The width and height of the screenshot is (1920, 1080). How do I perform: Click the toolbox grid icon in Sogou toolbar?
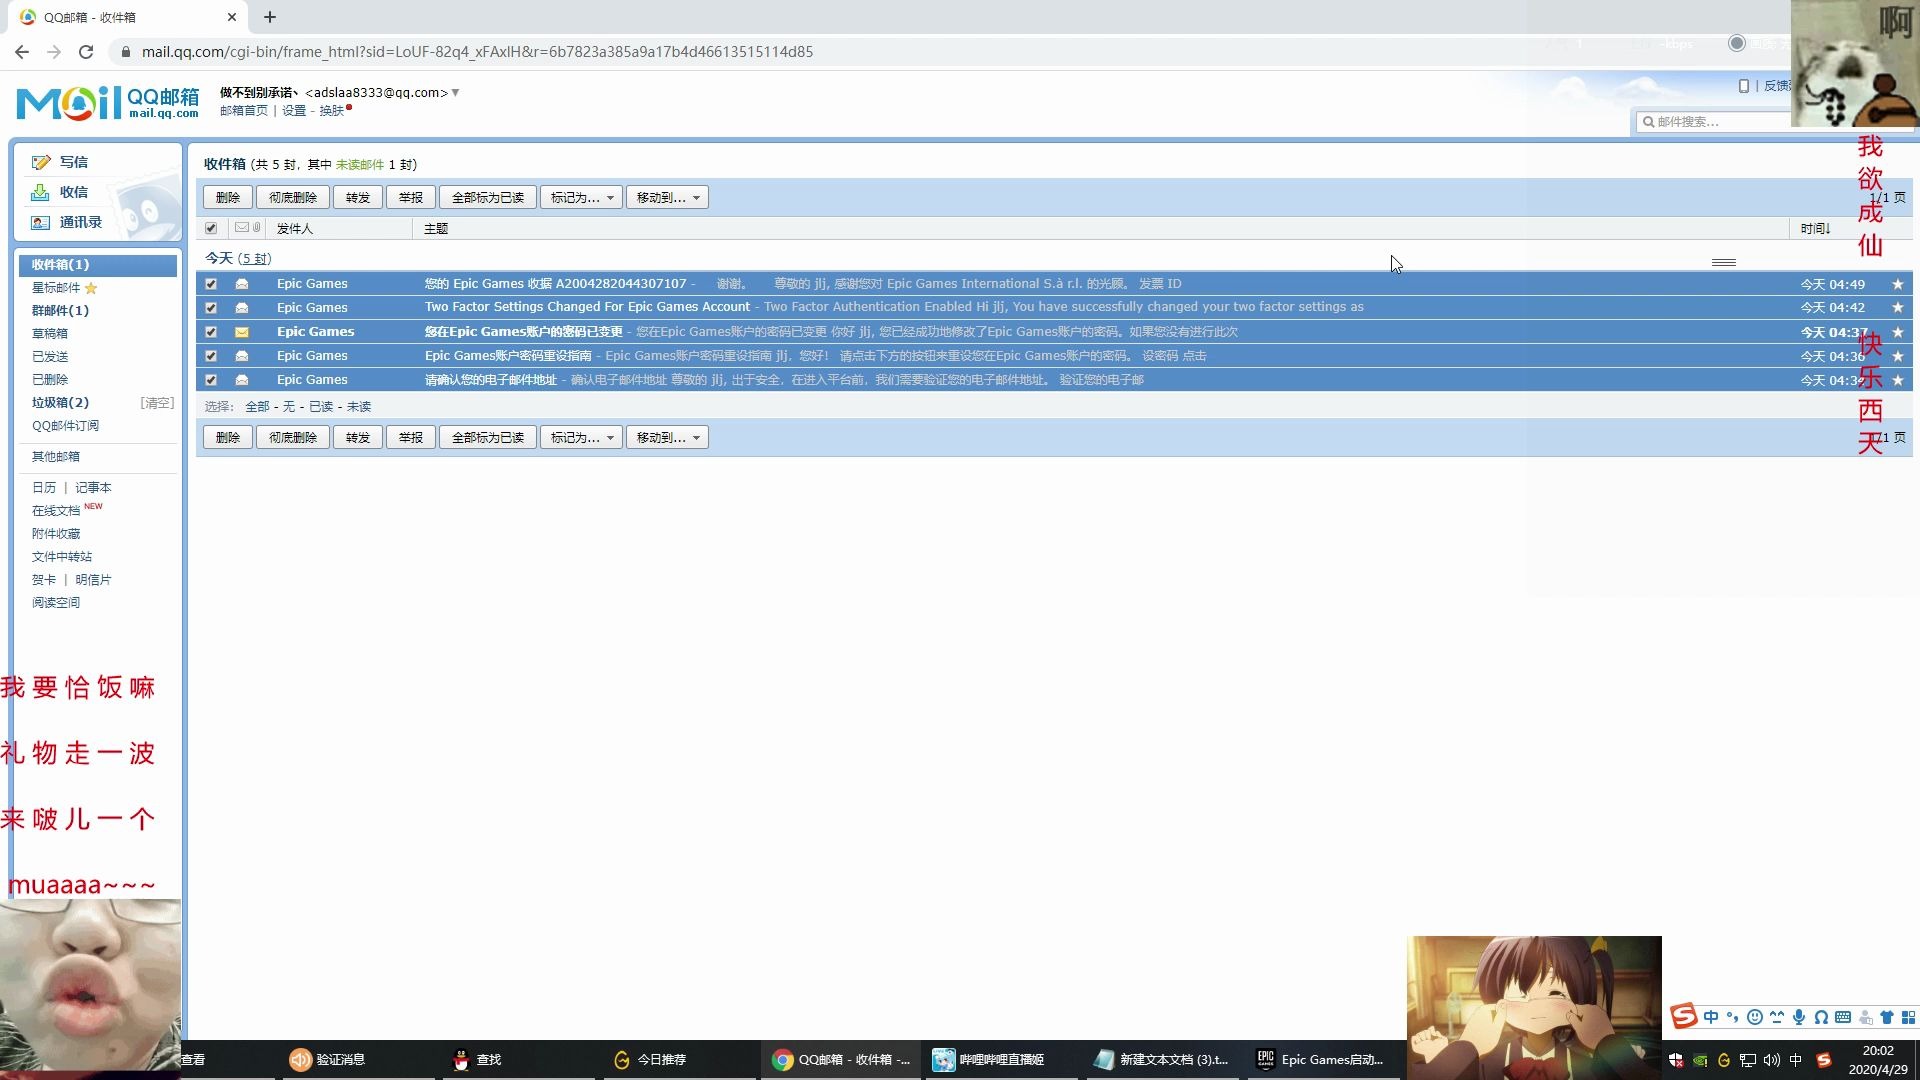coord(1908,1017)
